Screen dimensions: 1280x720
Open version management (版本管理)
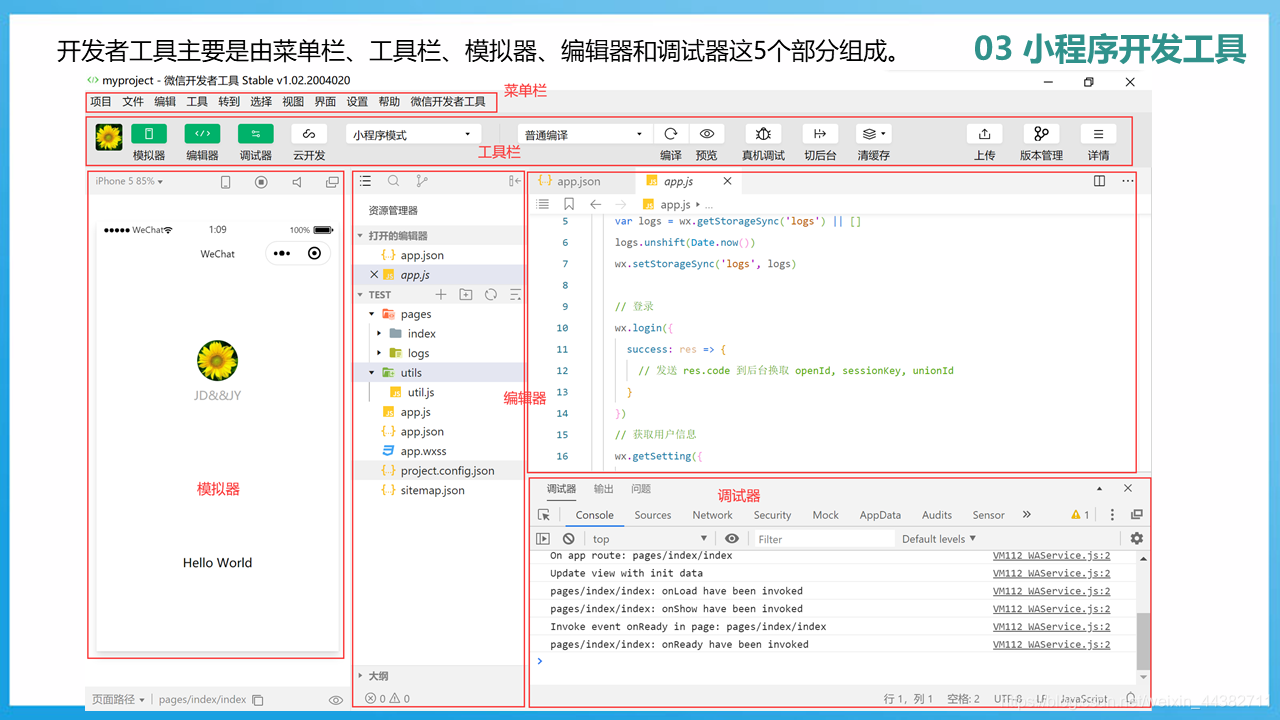click(1041, 134)
